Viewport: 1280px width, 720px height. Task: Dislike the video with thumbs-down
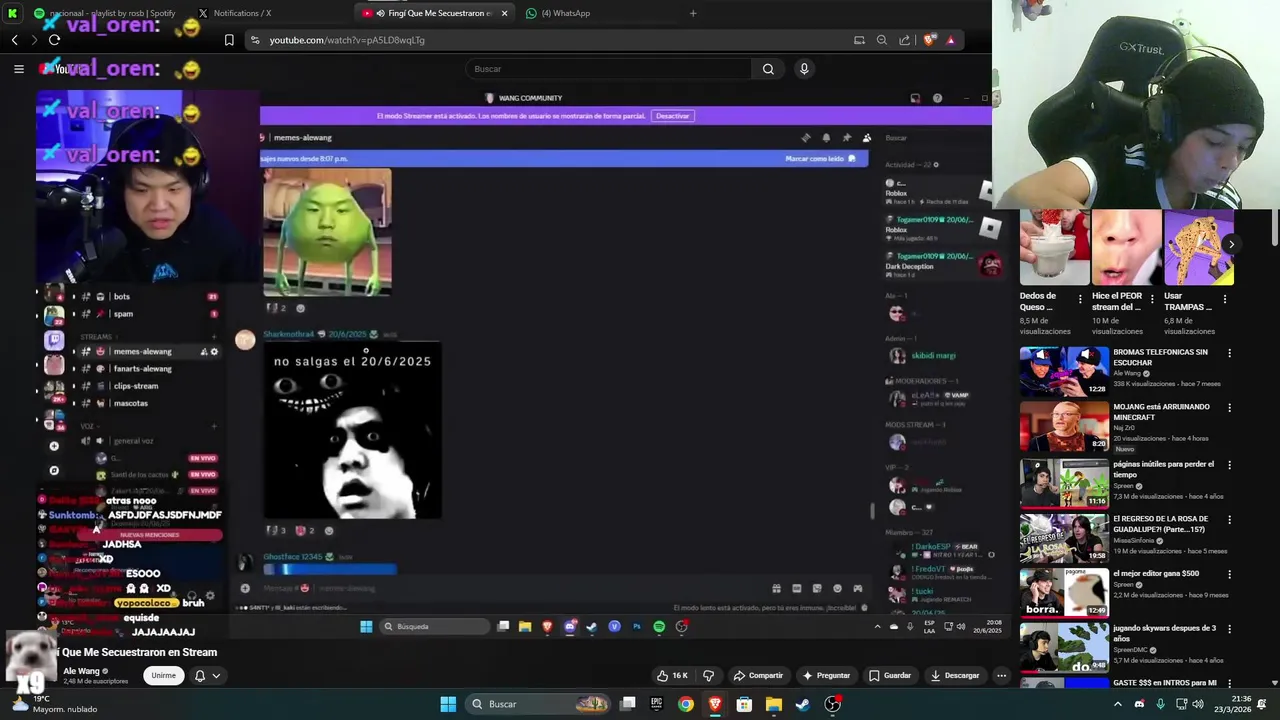(x=708, y=676)
